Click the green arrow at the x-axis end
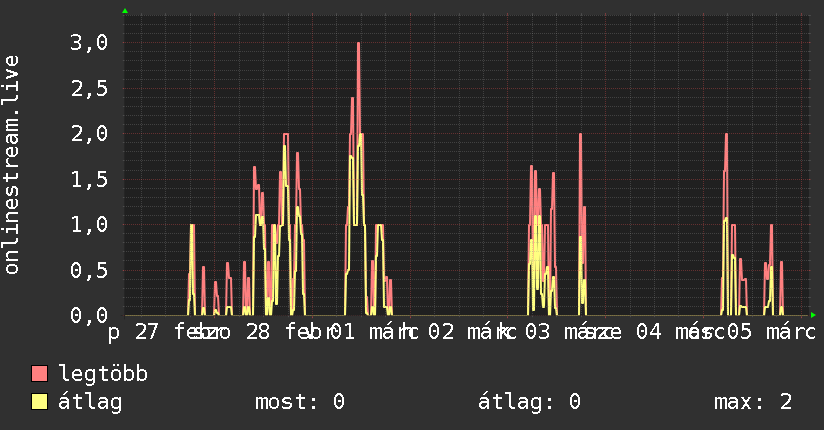 813,315
